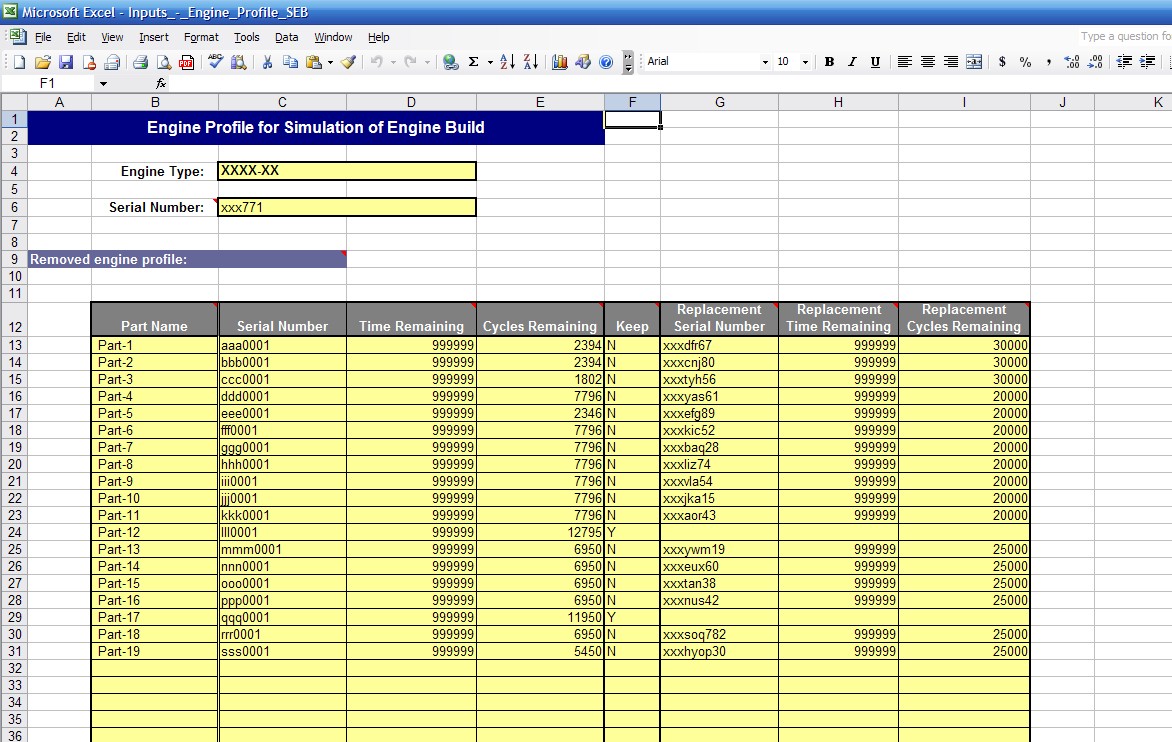Click the Format Painter brush icon
The image size is (1172, 742).
(x=348, y=62)
